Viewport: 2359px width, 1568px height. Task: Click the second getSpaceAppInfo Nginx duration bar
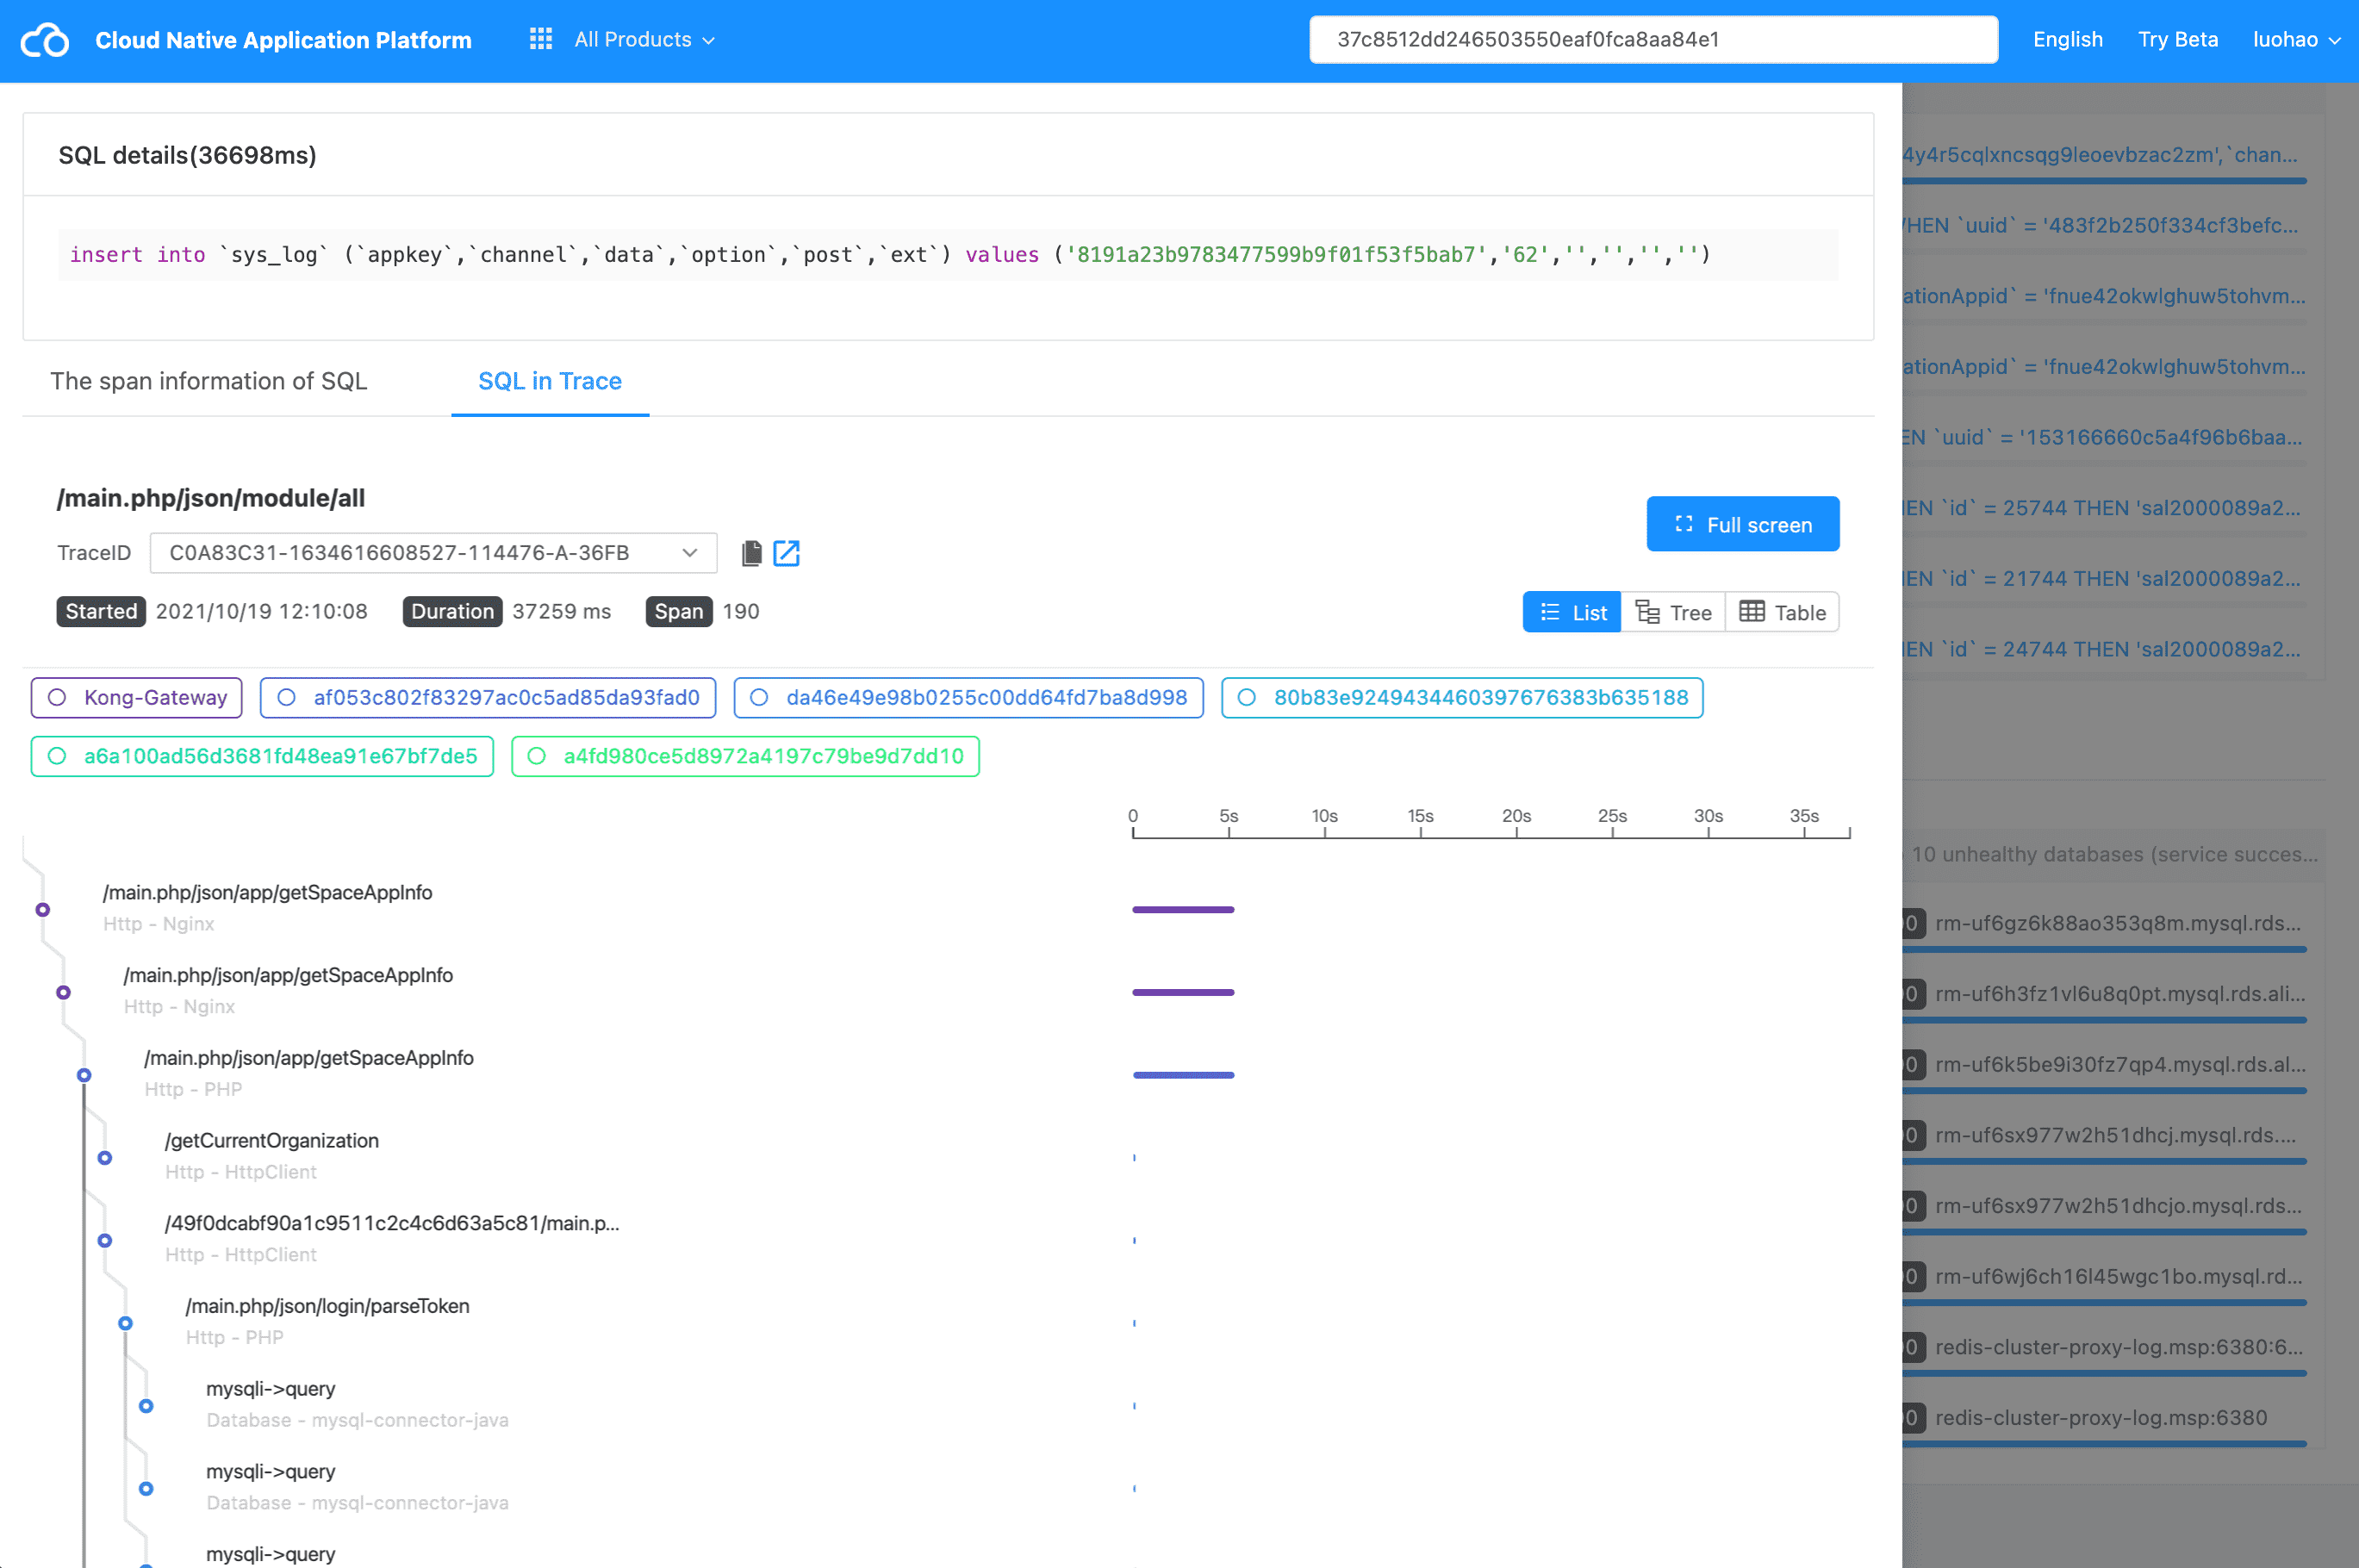tap(1183, 993)
